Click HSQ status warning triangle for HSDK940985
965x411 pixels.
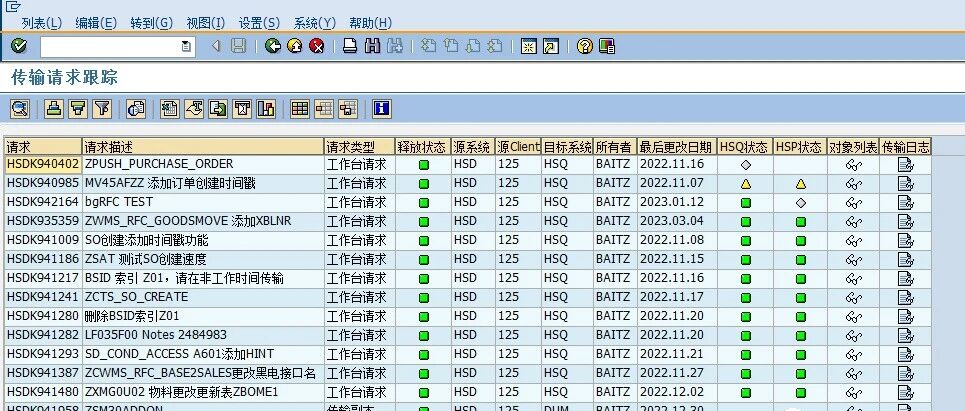click(746, 184)
